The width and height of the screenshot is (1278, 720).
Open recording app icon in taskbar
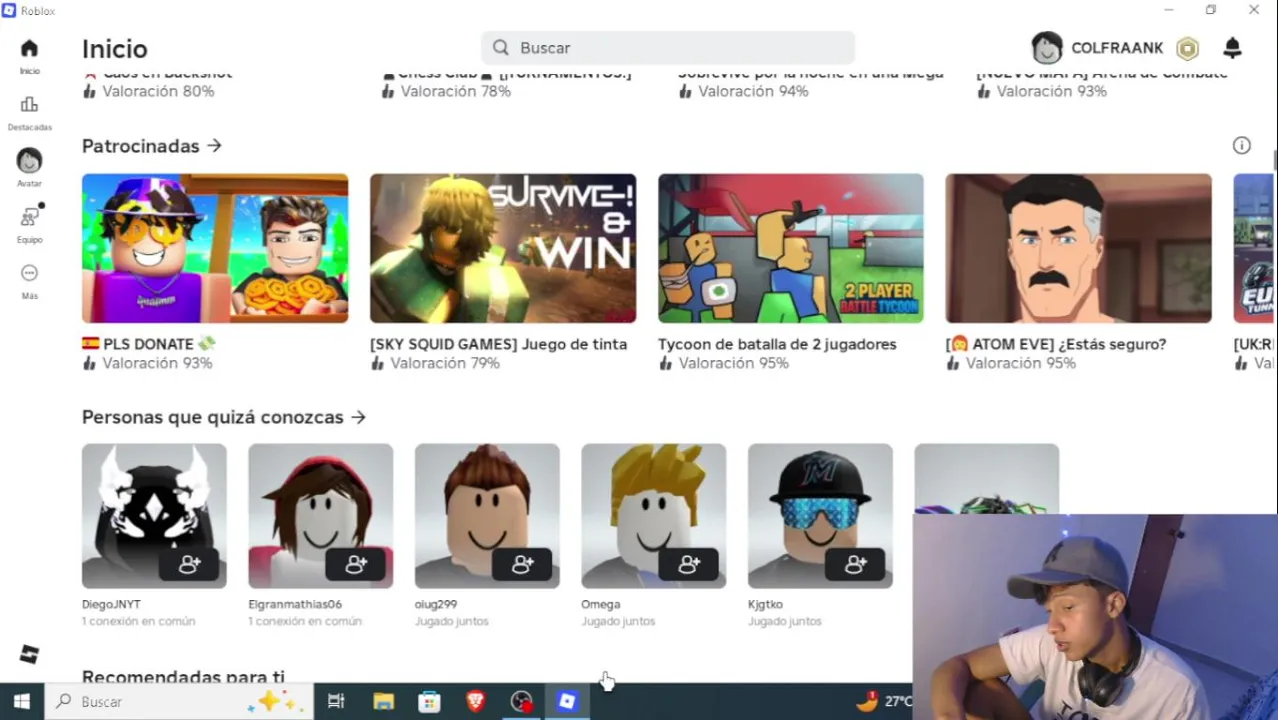click(521, 702)
